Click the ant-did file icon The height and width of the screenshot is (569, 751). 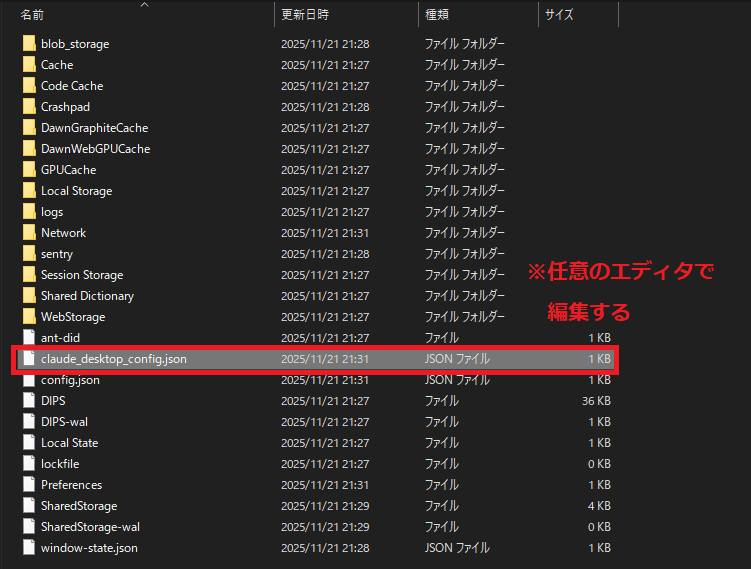(x=29, y=338)
